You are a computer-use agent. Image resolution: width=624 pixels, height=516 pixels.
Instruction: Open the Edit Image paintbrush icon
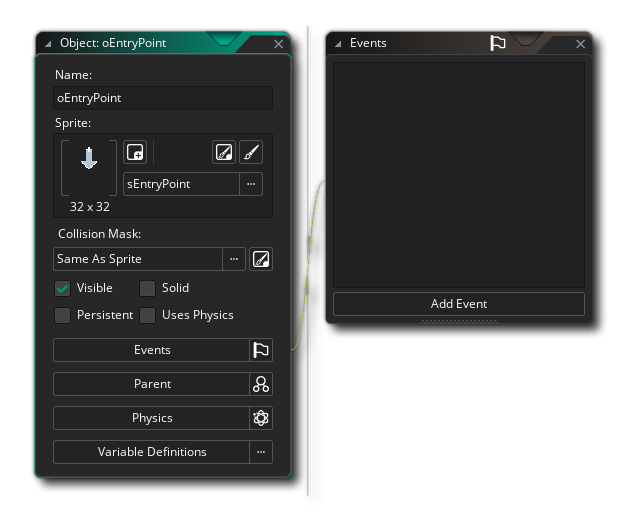pyautogui.click(x=251, y=152)
